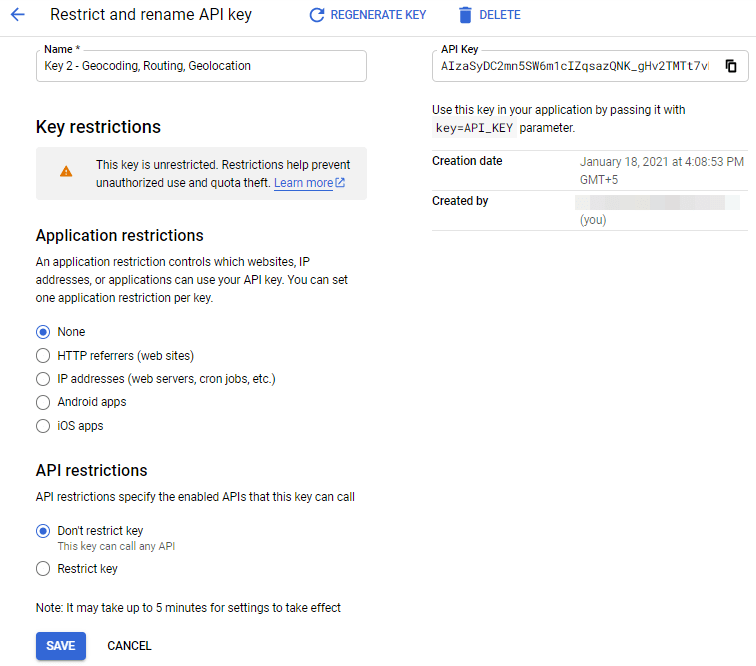756x666 pixels.
Task: Click the Regenerate Key circular arrow icon
Action: pos(317,15)
